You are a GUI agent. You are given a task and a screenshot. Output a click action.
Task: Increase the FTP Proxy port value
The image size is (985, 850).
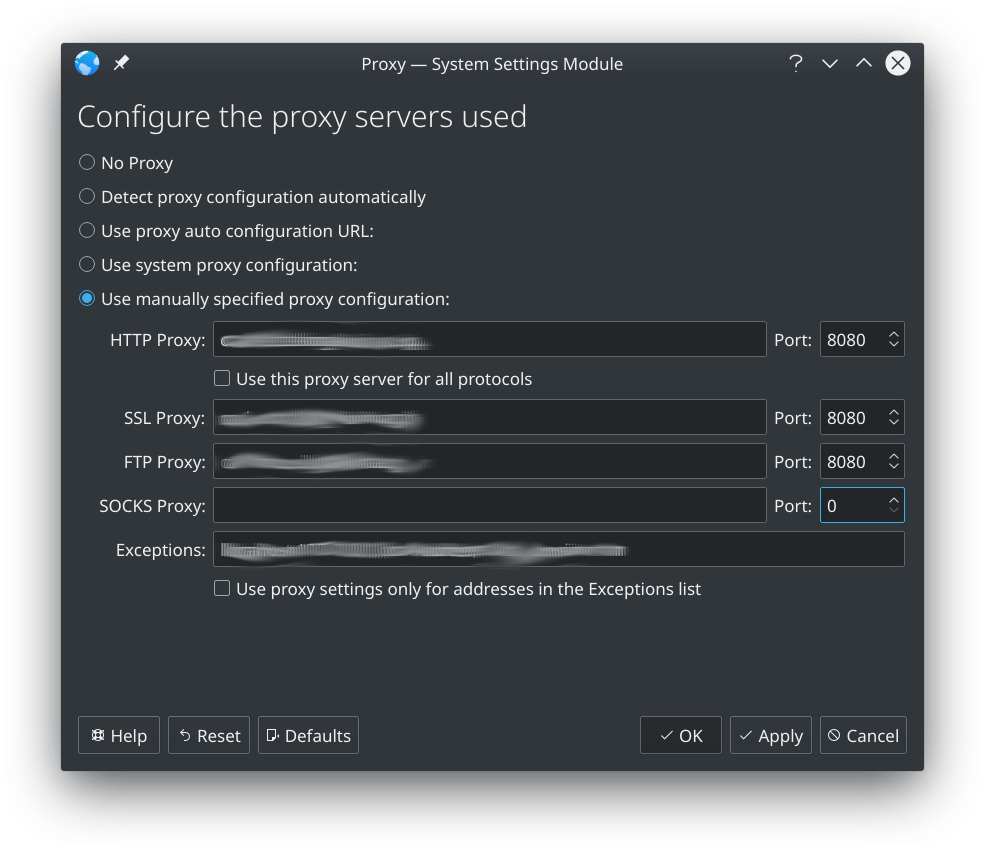pyautogui.click(x=894, y=456)
